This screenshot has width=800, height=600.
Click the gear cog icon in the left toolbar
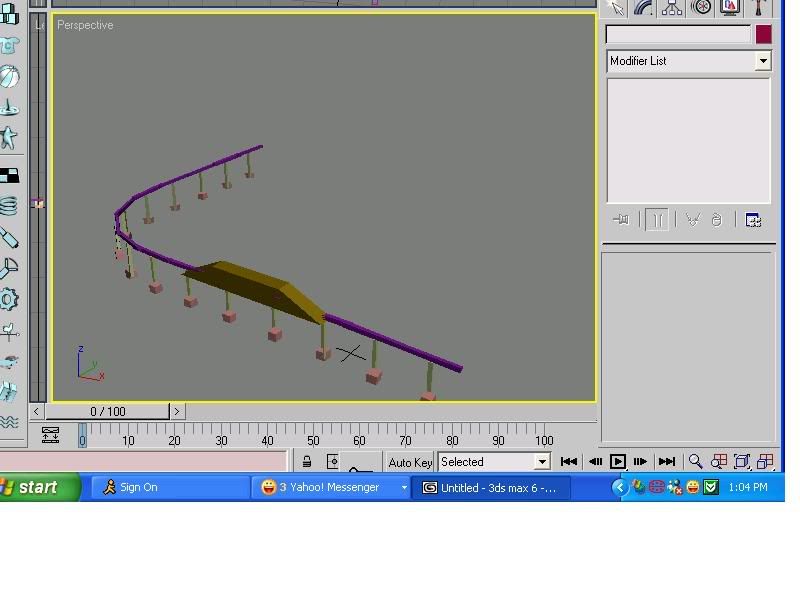9,299
